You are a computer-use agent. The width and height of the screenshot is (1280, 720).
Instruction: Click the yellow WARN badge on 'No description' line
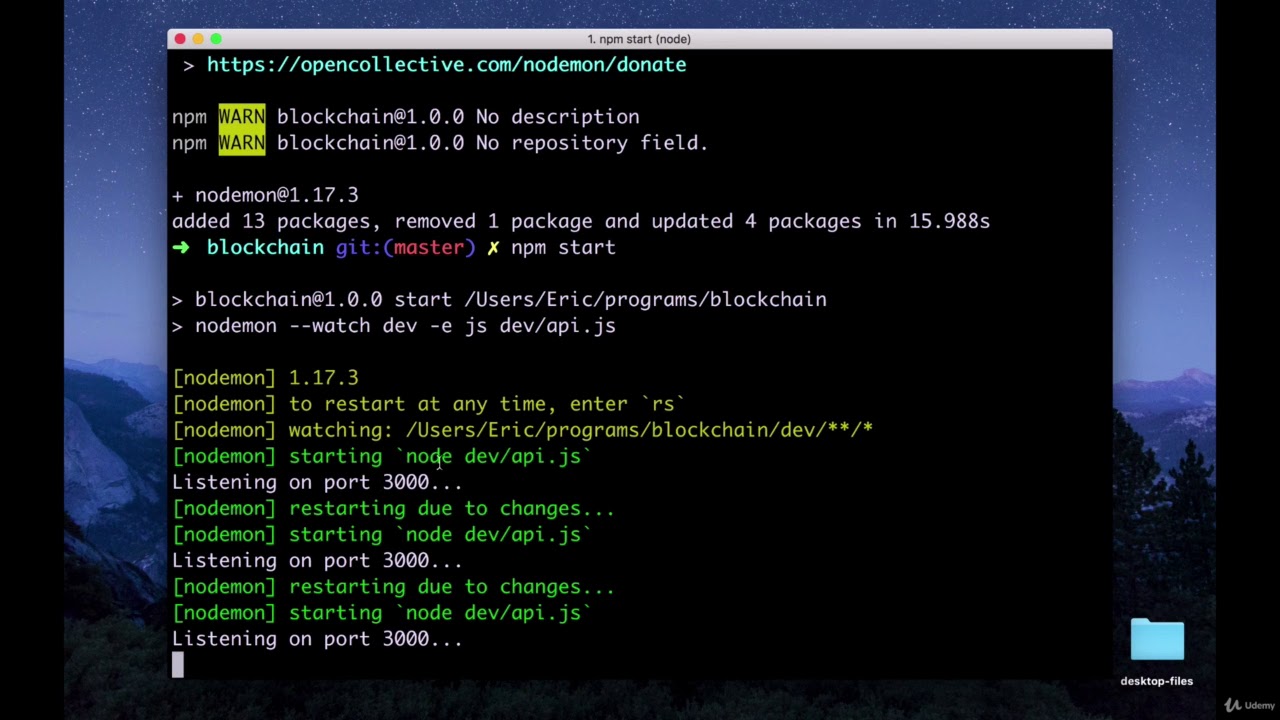coord(242,117)
